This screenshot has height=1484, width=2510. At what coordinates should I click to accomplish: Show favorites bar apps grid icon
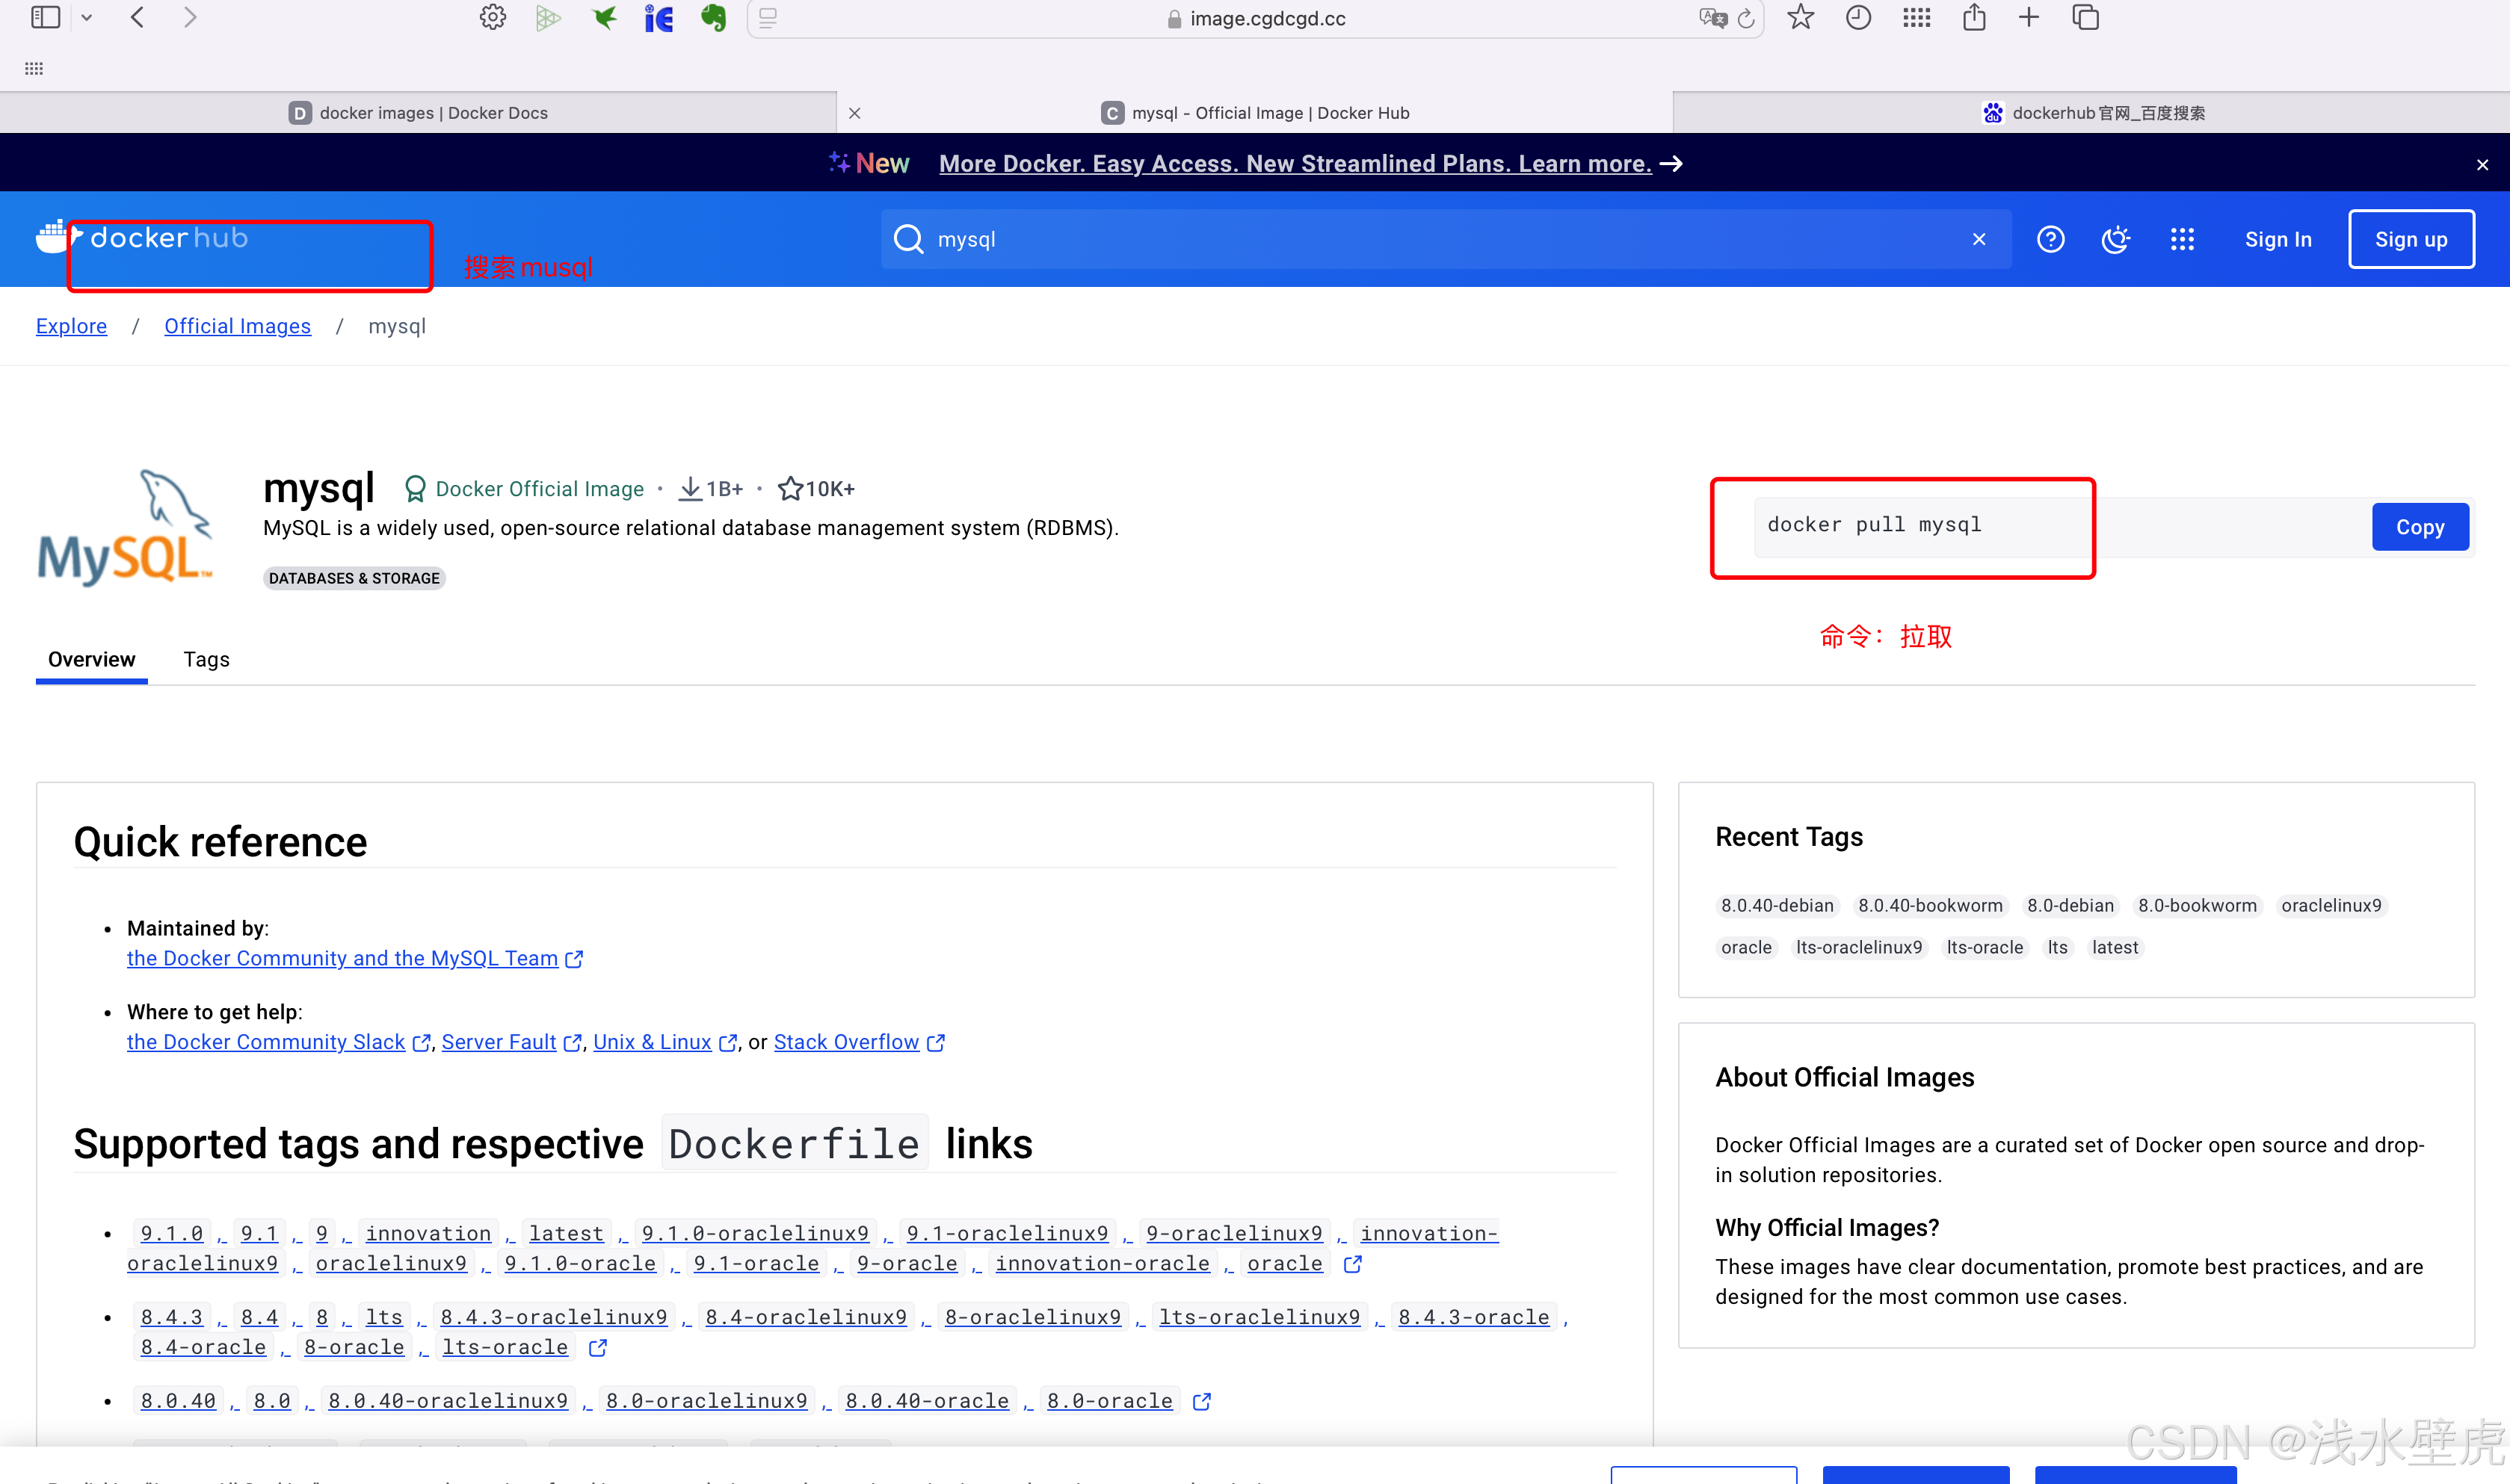tap(34, 68)
